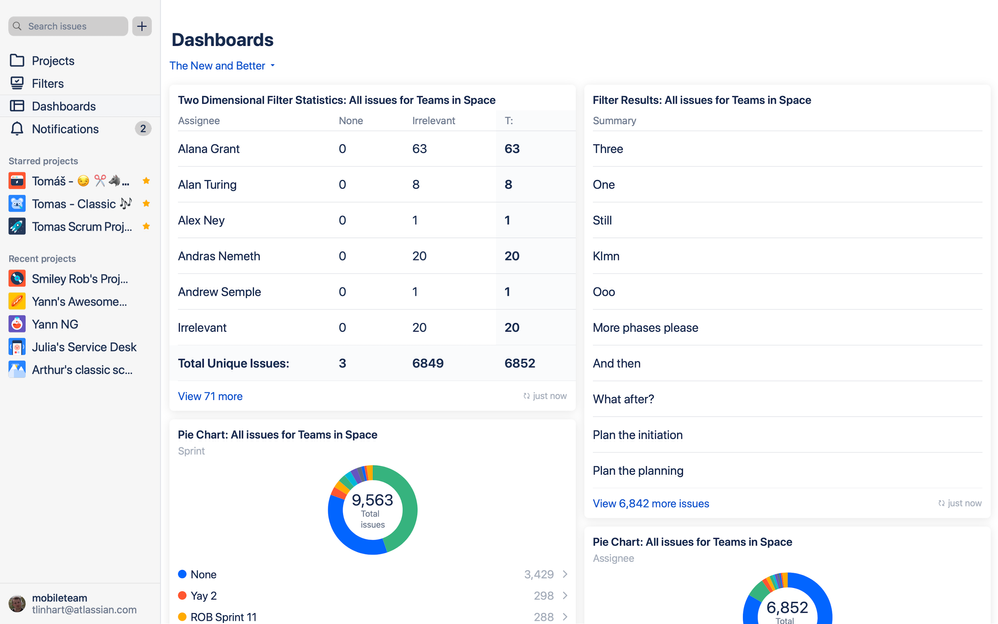This screenshot has width=998, height=624.
Task: Click Alan Turing assignee row
Action: pos(372,185)
